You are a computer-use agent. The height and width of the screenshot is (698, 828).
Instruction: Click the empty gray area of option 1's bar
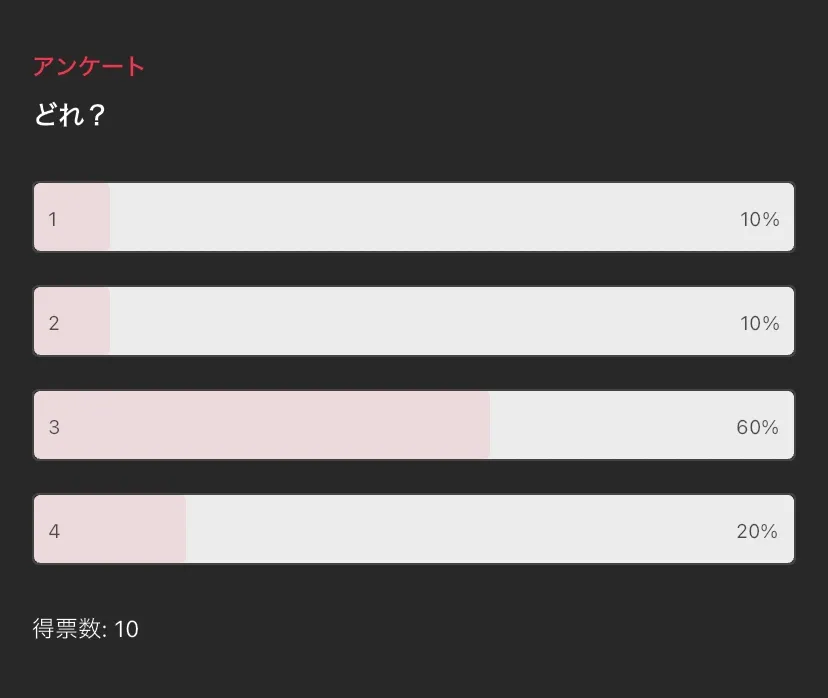(x=420, y=217)
